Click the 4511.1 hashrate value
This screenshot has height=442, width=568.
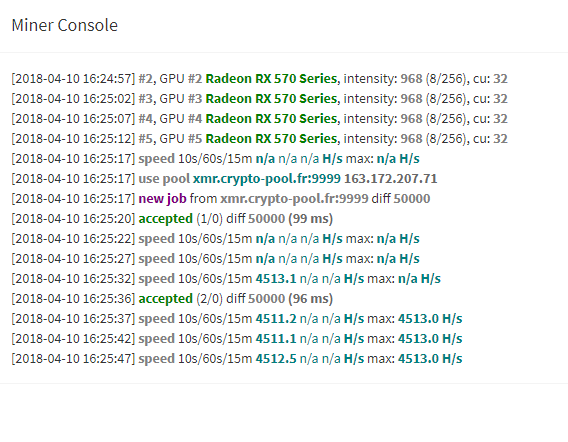click(276, 338)
